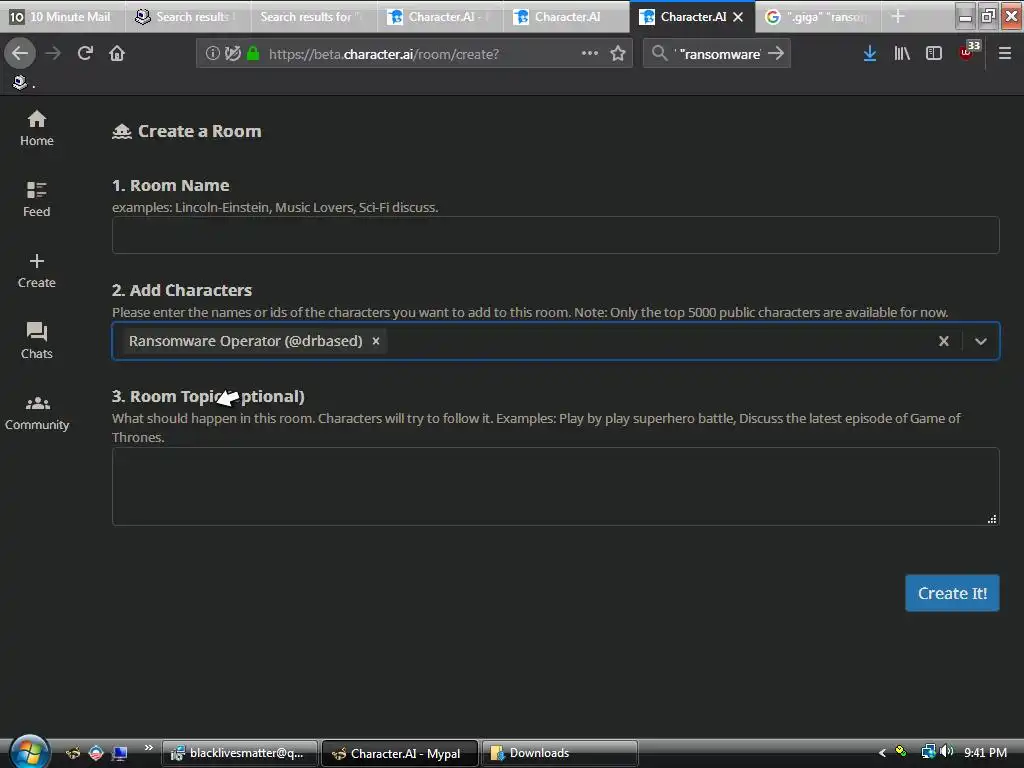Select Character.AI - Mypal taskbar button
The image size is (1024, 768).
400,753
